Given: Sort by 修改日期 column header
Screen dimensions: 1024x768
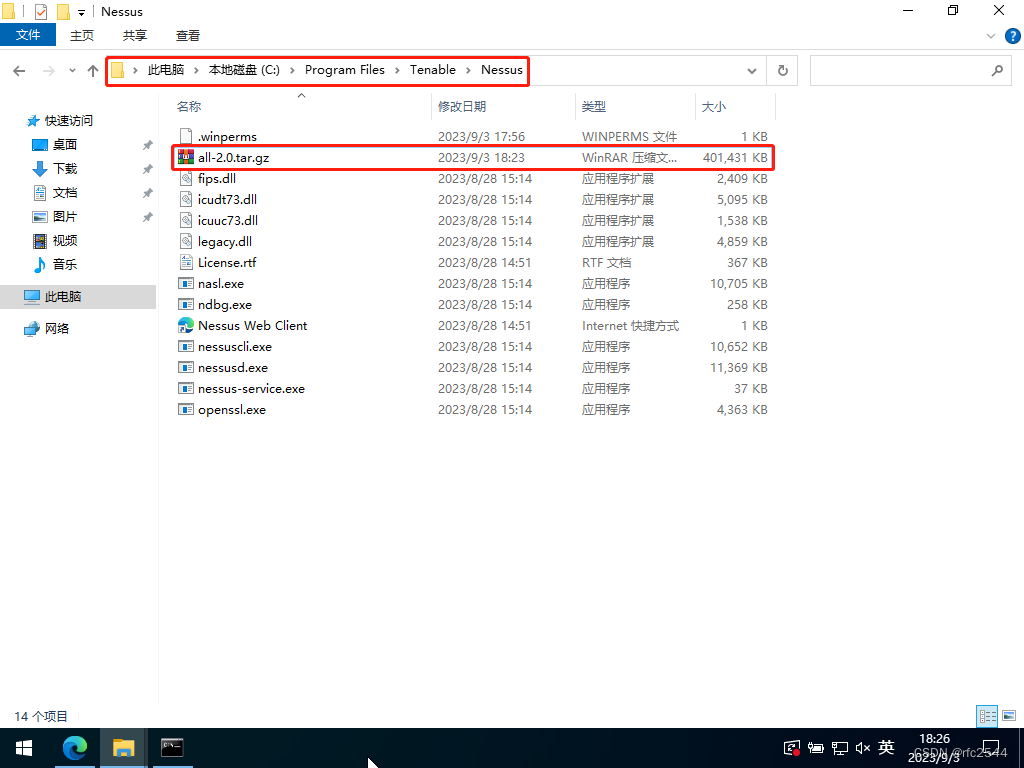Looking at the screenshot, I should (x=462, y=106).
